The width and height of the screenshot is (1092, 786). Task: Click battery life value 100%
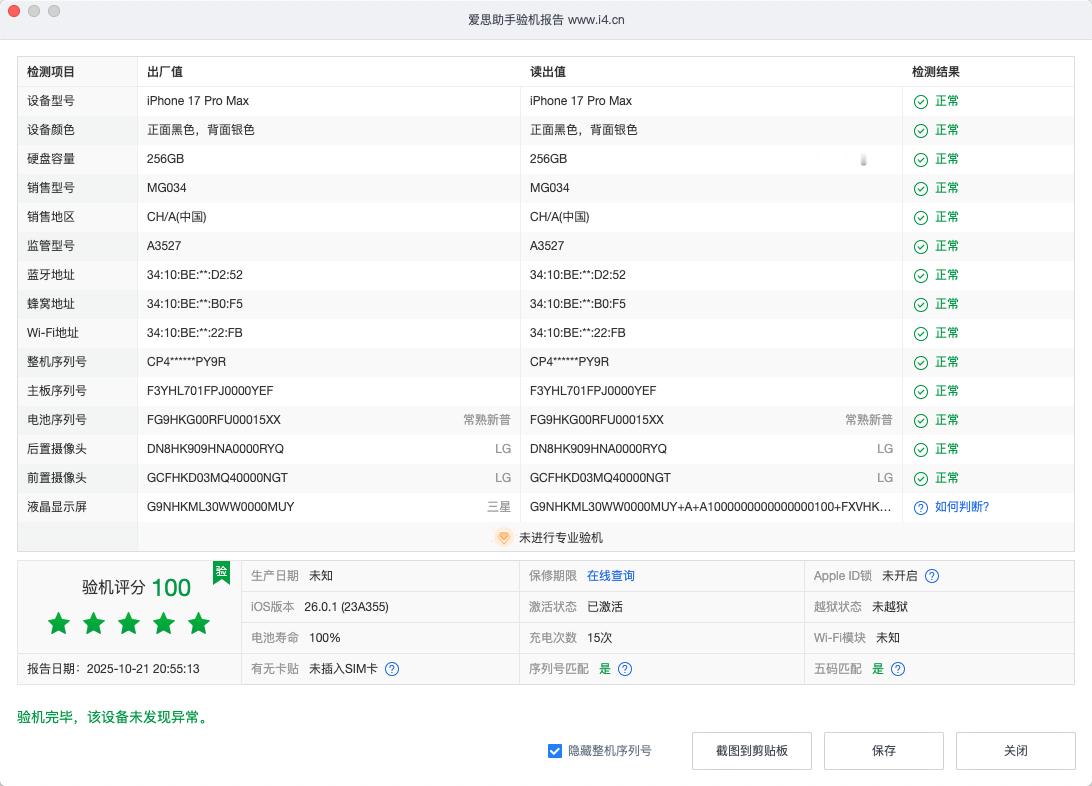[x=325, y=638]
